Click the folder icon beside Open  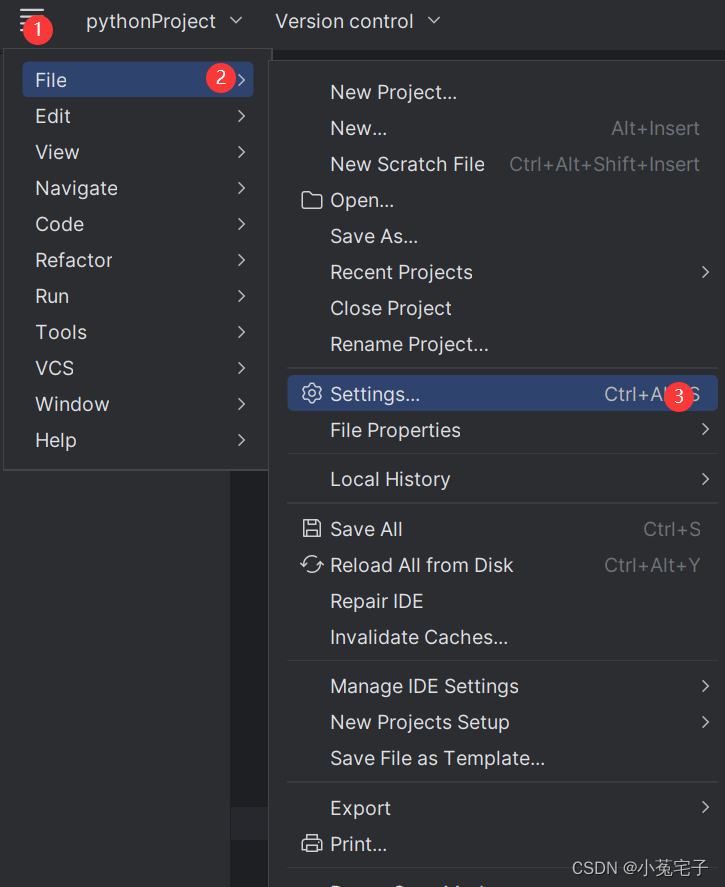312,200
